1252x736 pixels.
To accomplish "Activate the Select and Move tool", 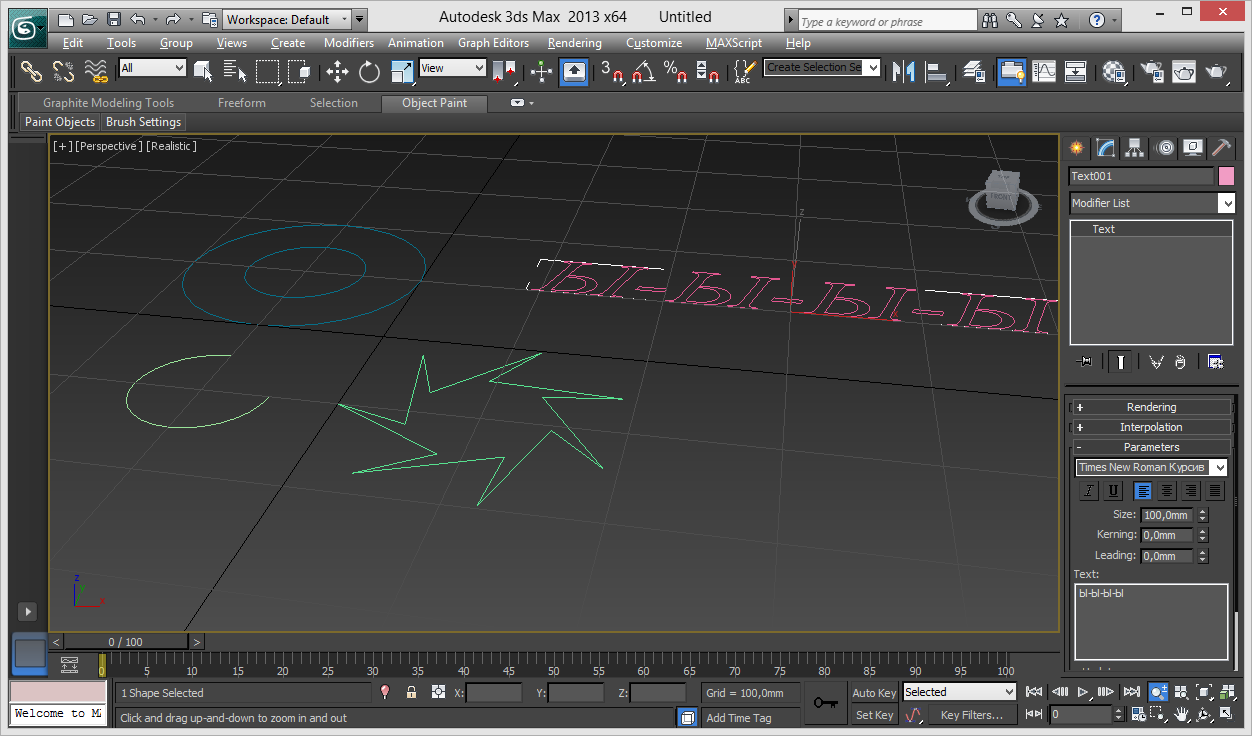I will [x=338, y=71].
